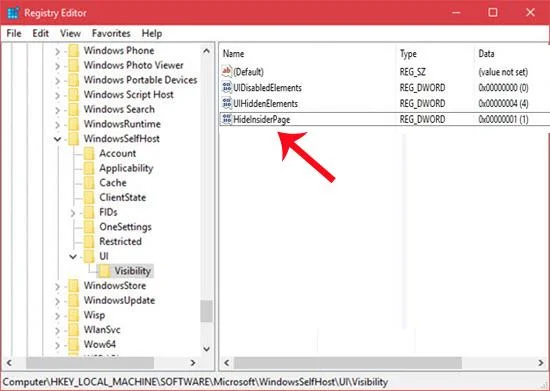Collapse the UI key
The height and width of the screenshot is (391, 550).
point(73,257)
